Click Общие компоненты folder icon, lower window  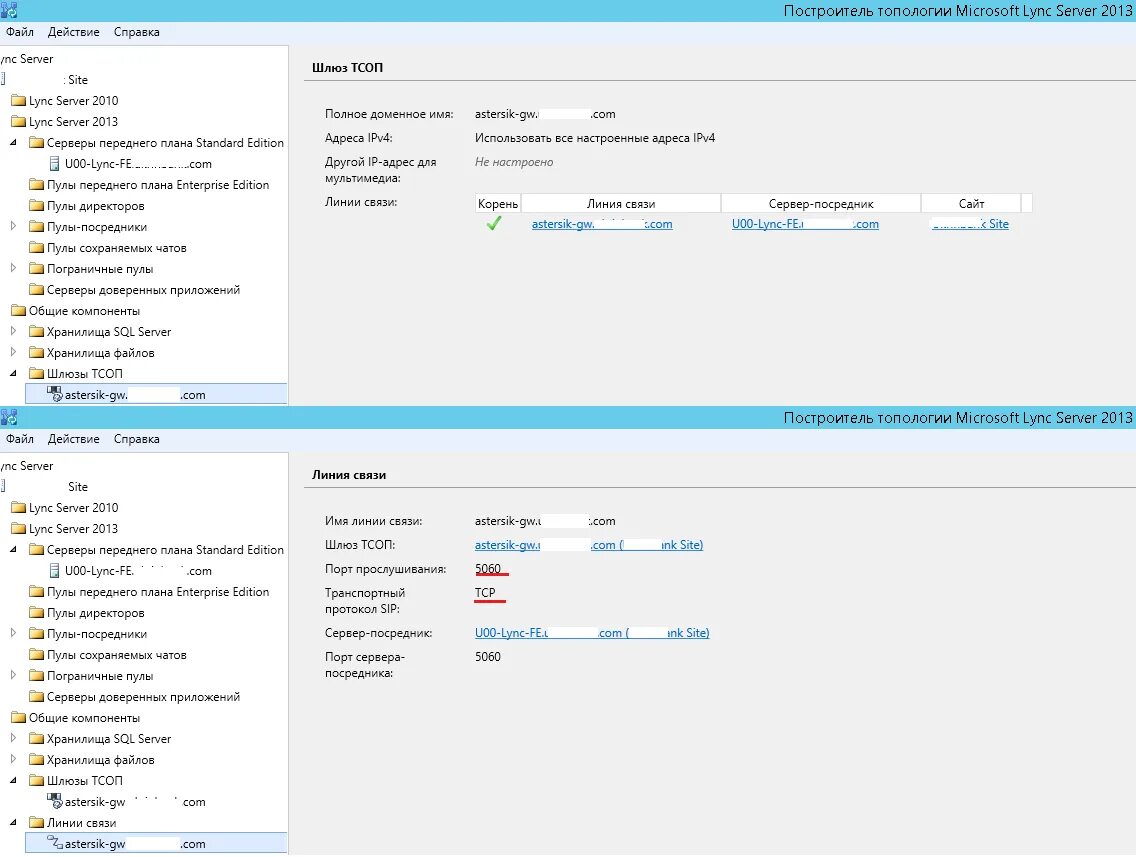[x=19, y=718]
